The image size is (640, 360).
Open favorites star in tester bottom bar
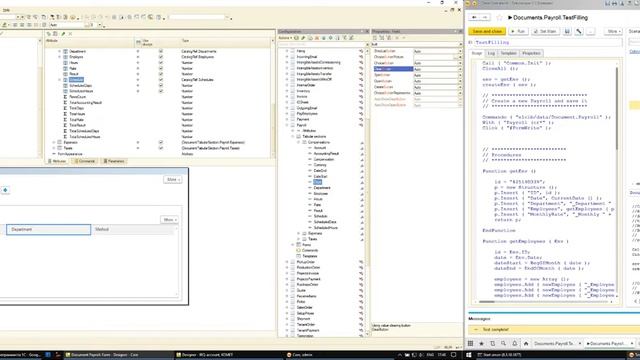tap(481, 344)
